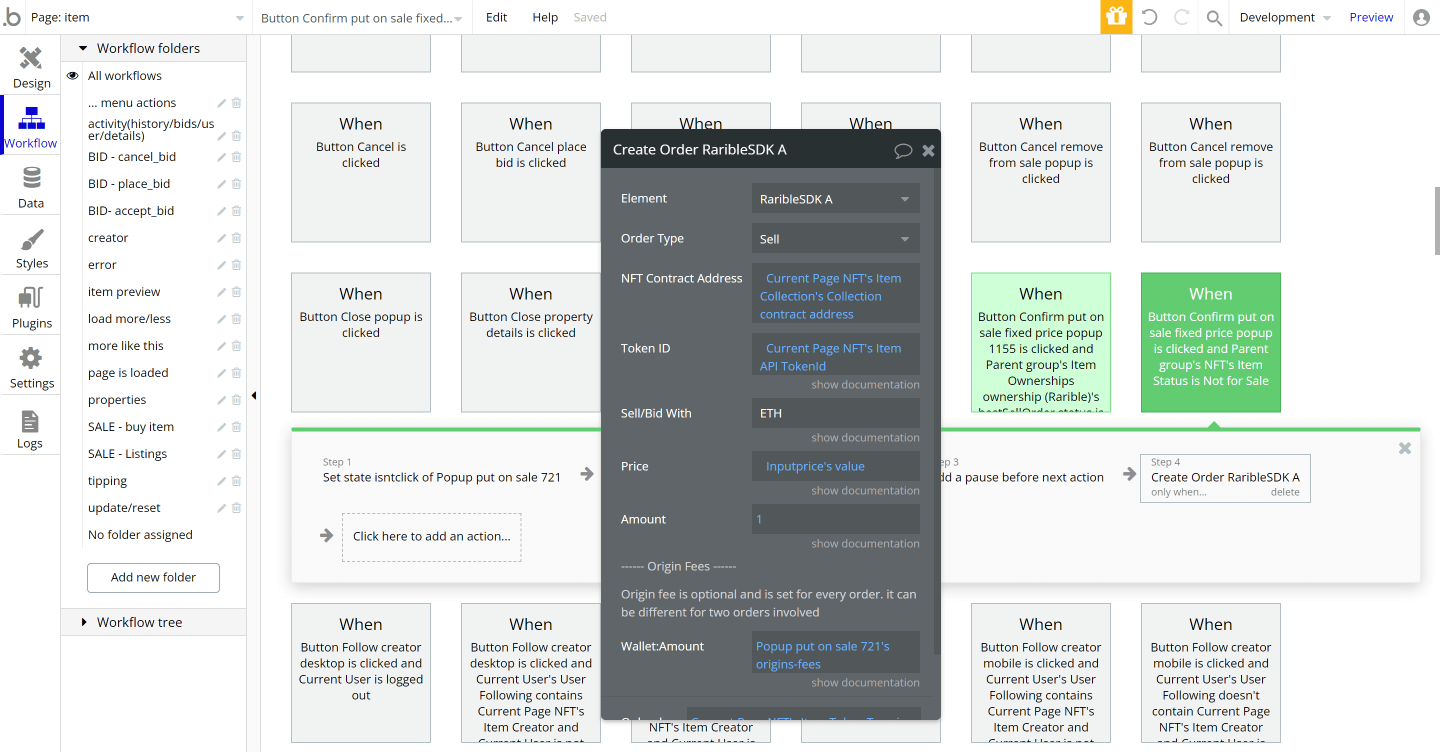
Task: Open the Data tab in left sidebar
Action: (31, 185)
